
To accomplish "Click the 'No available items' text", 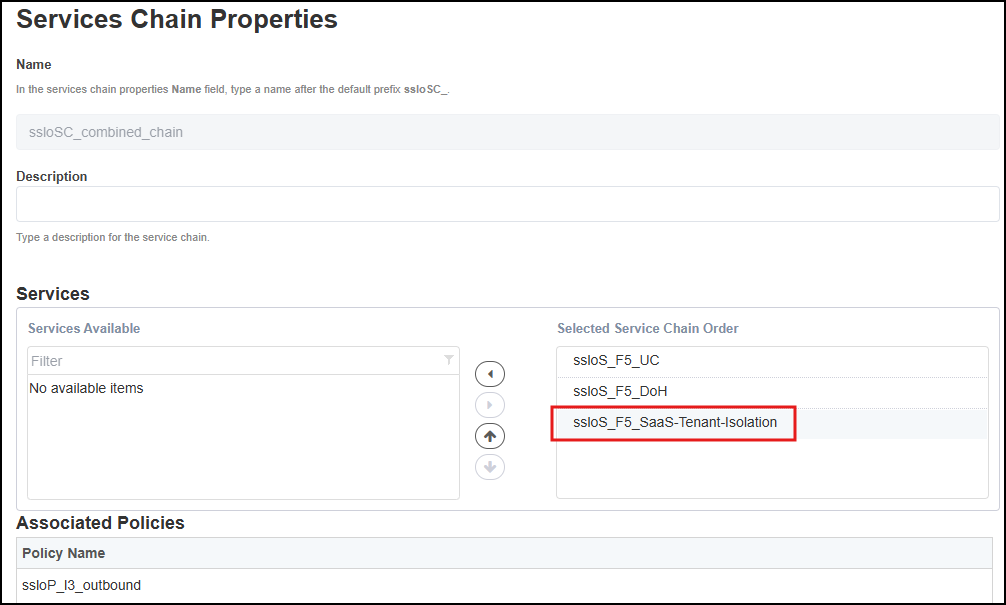I will click(x=86, y=388).
